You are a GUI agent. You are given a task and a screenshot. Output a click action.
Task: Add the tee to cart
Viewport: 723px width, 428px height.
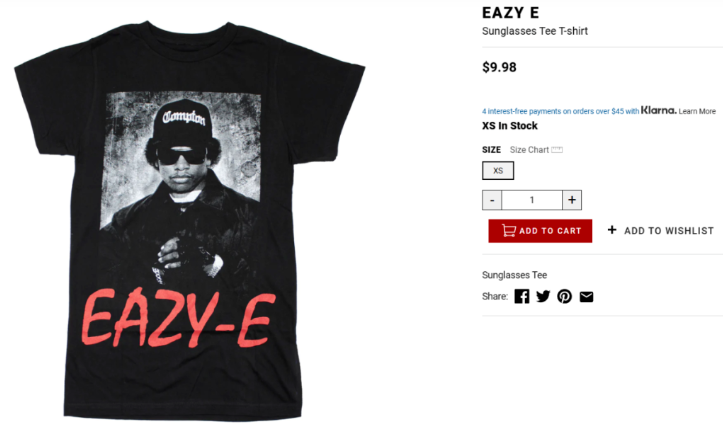point(540,231)
